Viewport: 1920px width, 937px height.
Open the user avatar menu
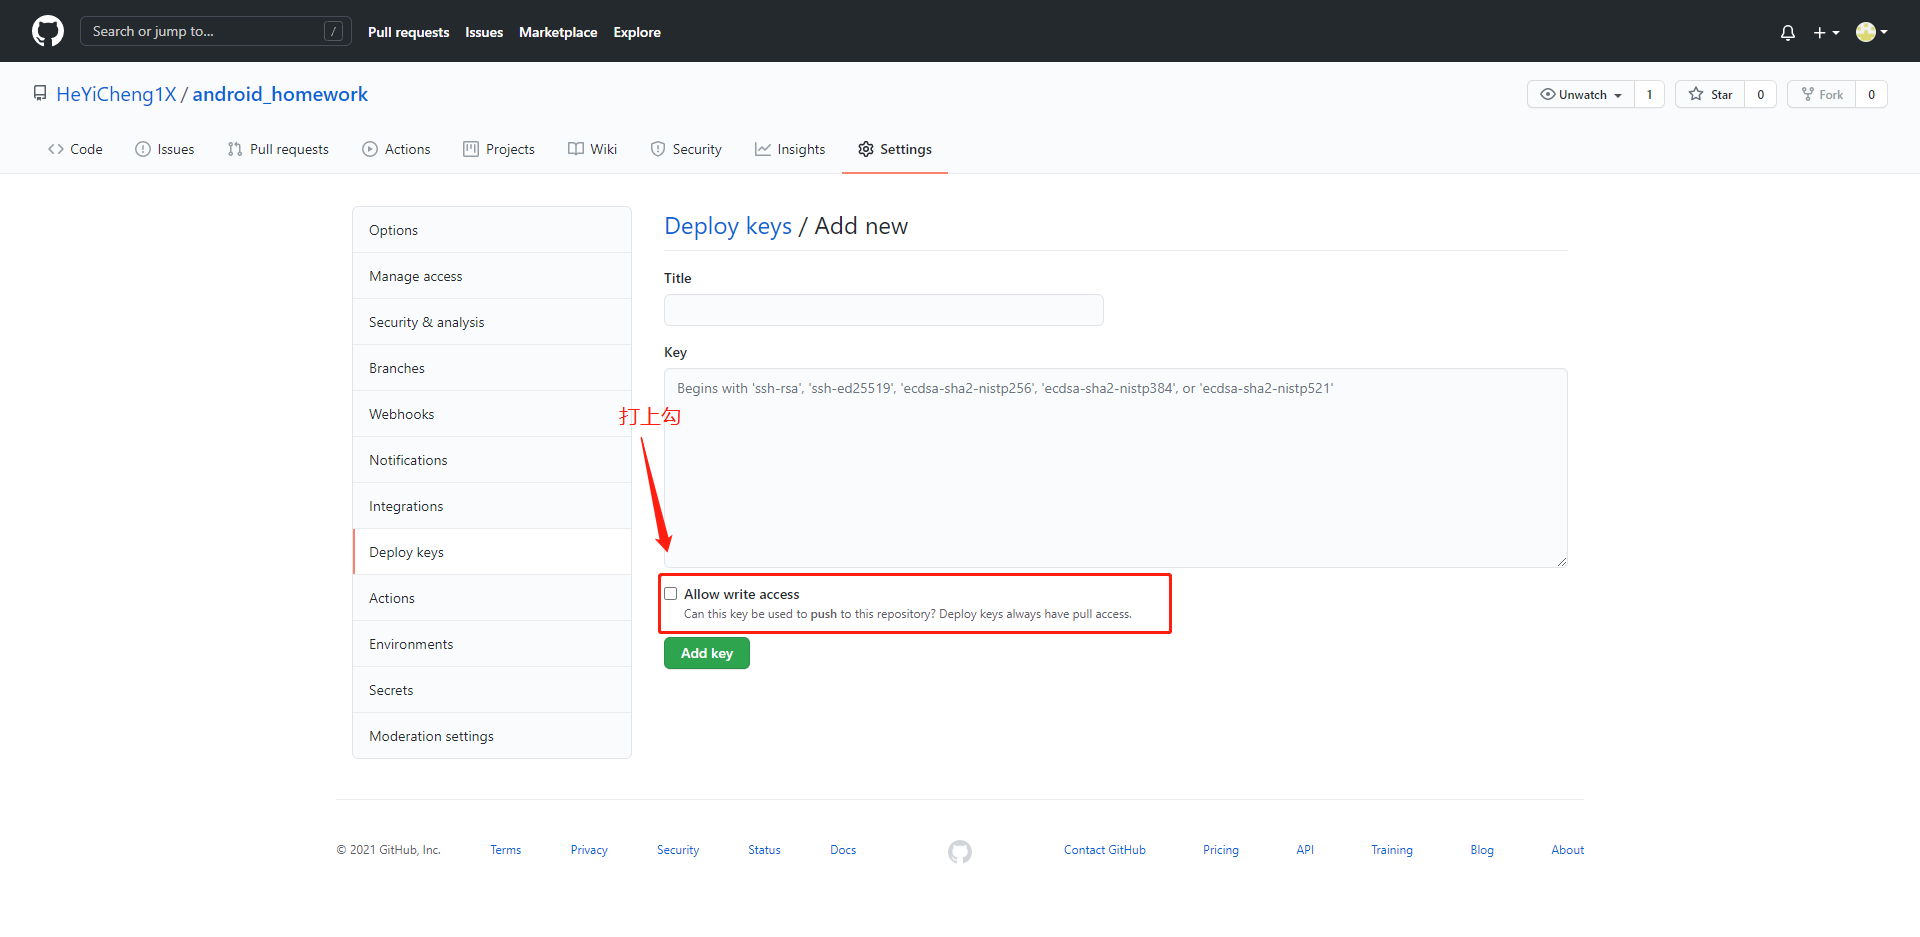point(1871,32)
